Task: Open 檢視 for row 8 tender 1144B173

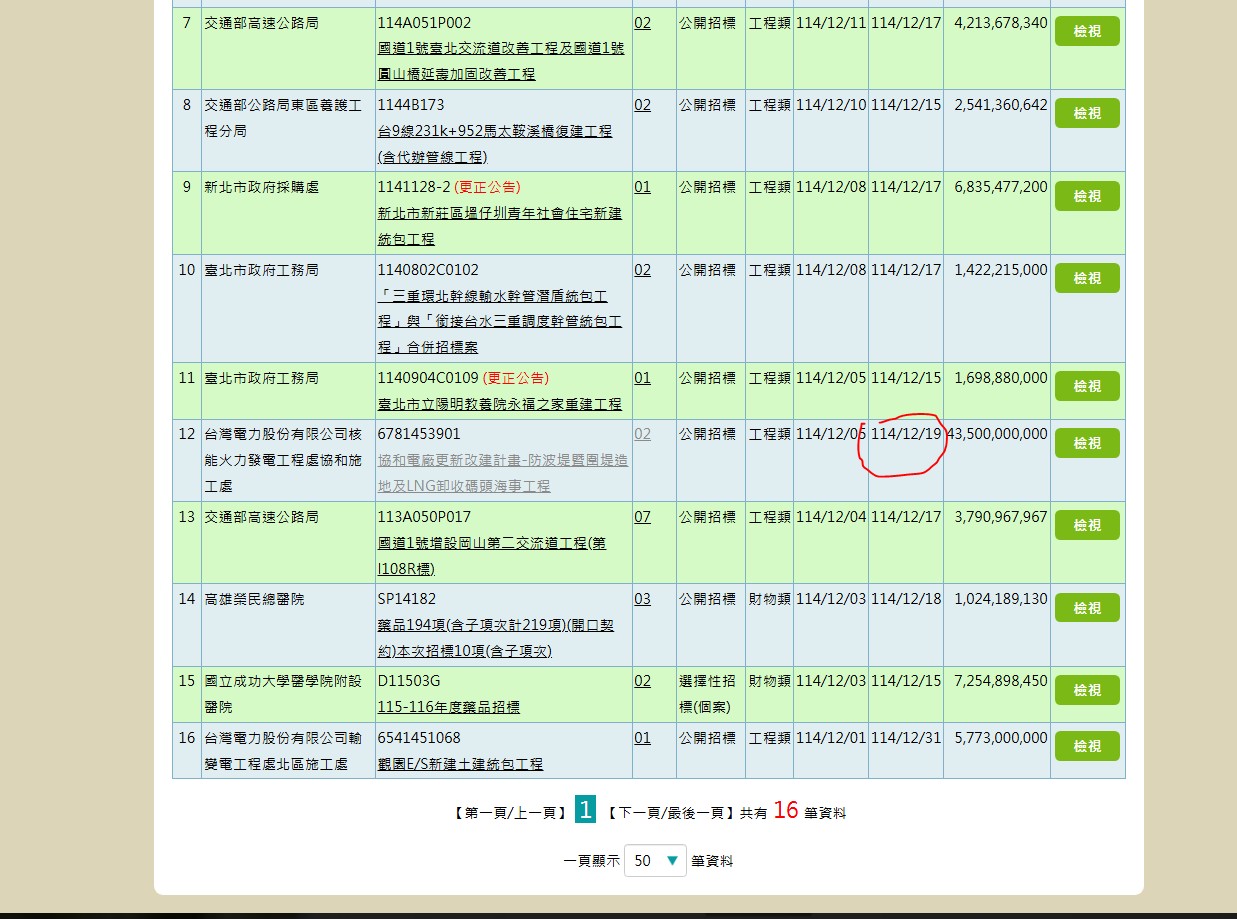Action: pyautogui.click(x=1087, y=113)
